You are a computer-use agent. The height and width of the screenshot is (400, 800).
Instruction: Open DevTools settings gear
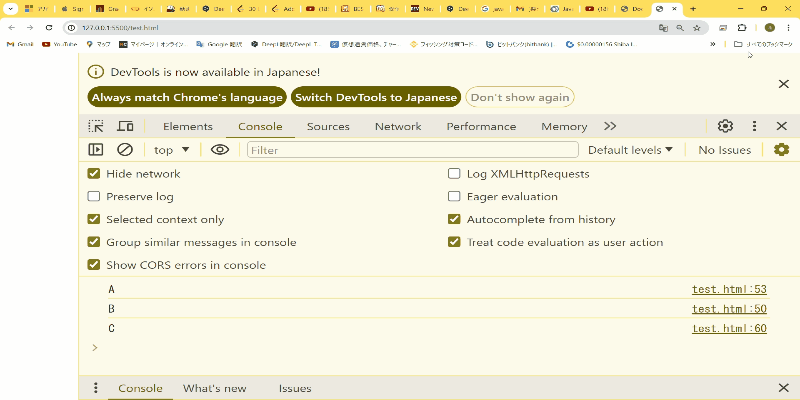(x=726, y=126)
